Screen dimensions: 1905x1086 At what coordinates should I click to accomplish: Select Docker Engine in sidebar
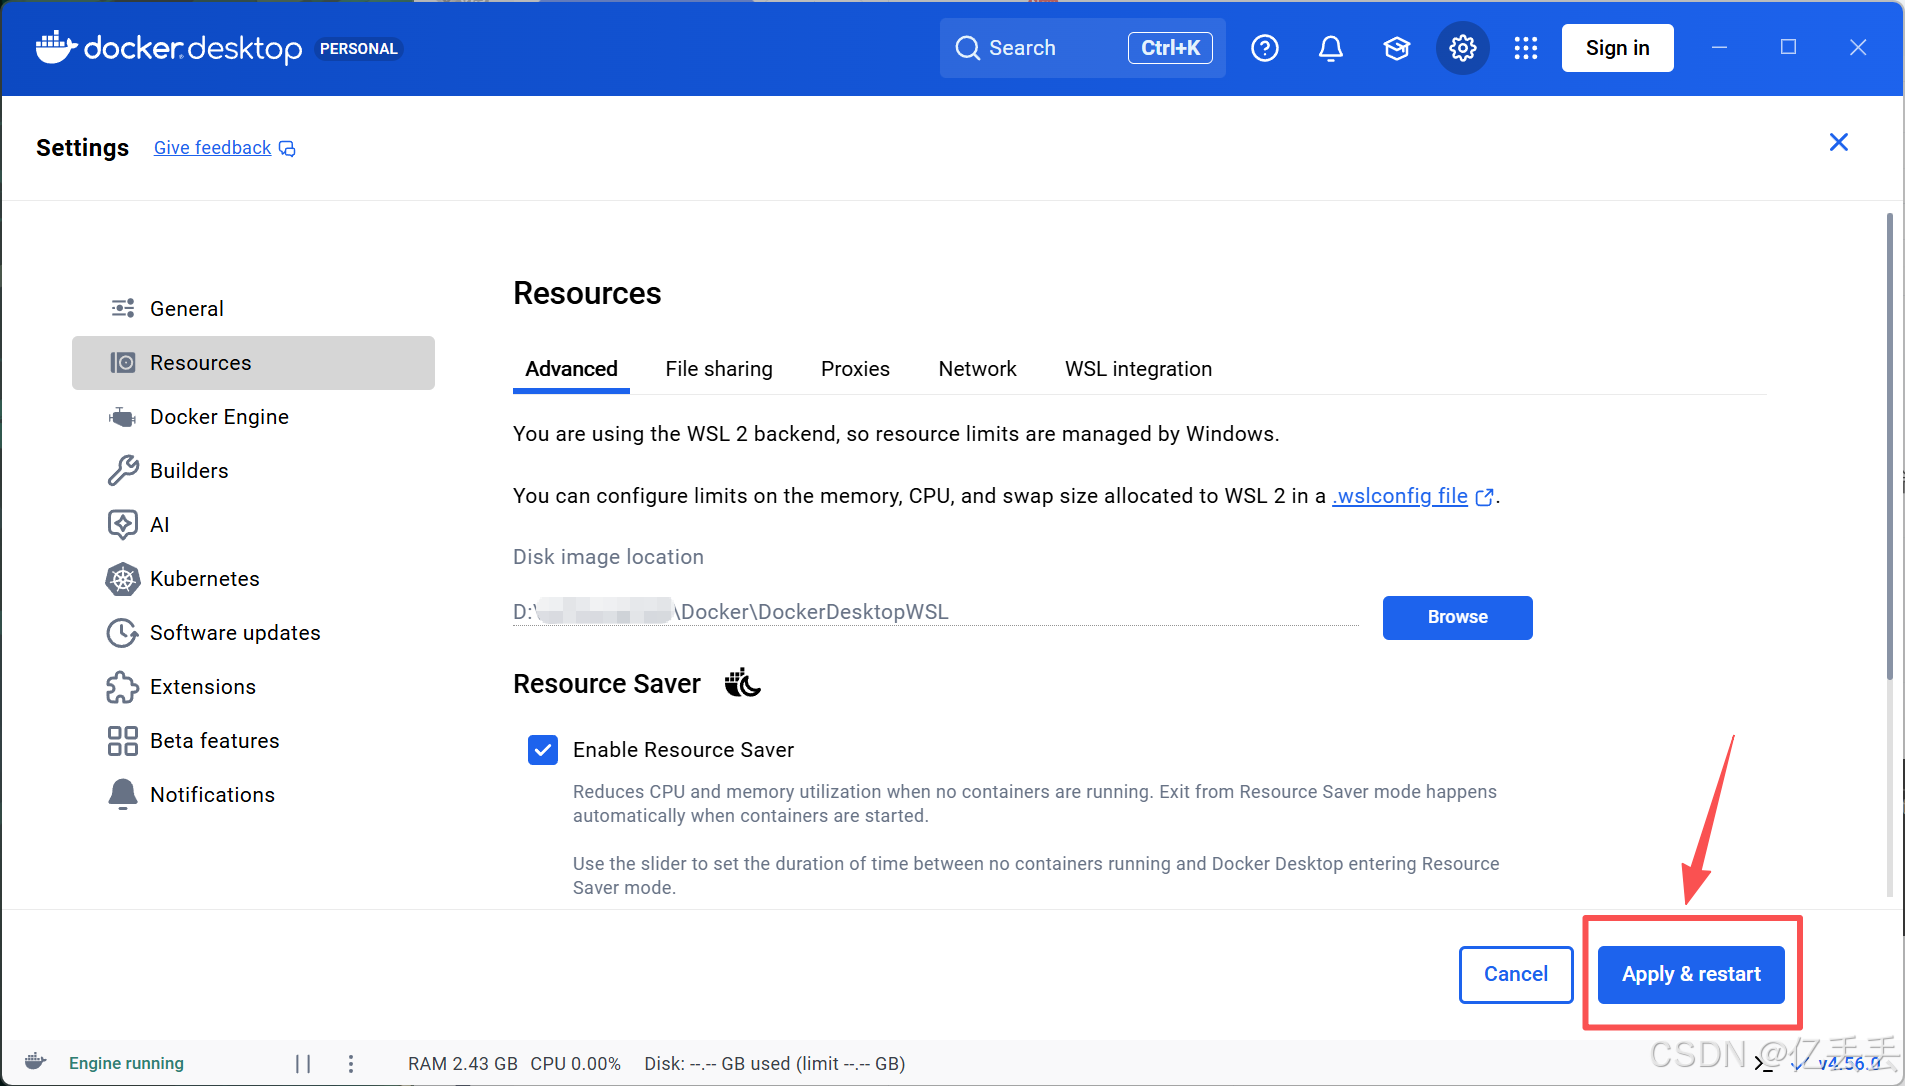253,417
